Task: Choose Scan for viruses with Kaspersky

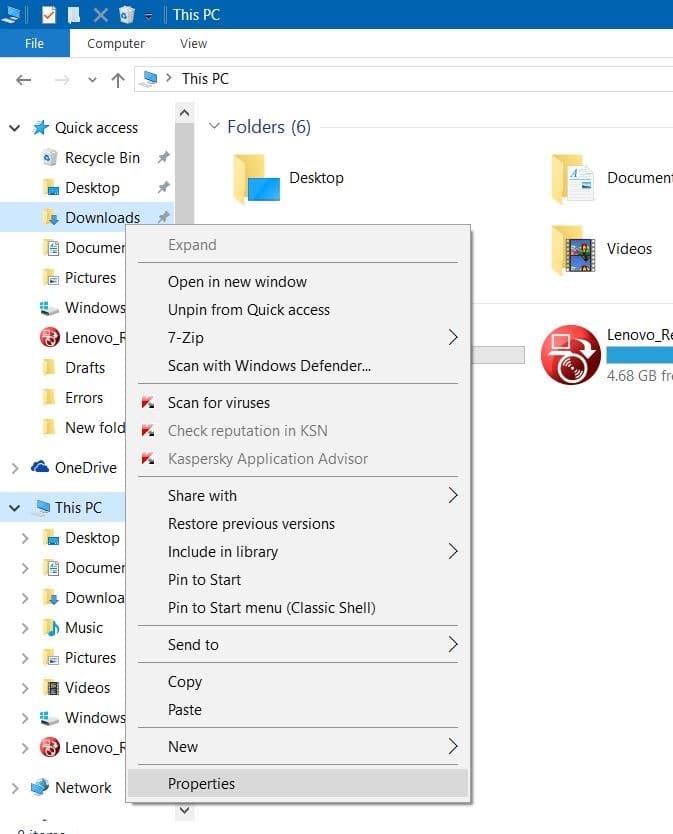Action: point(298,403)
